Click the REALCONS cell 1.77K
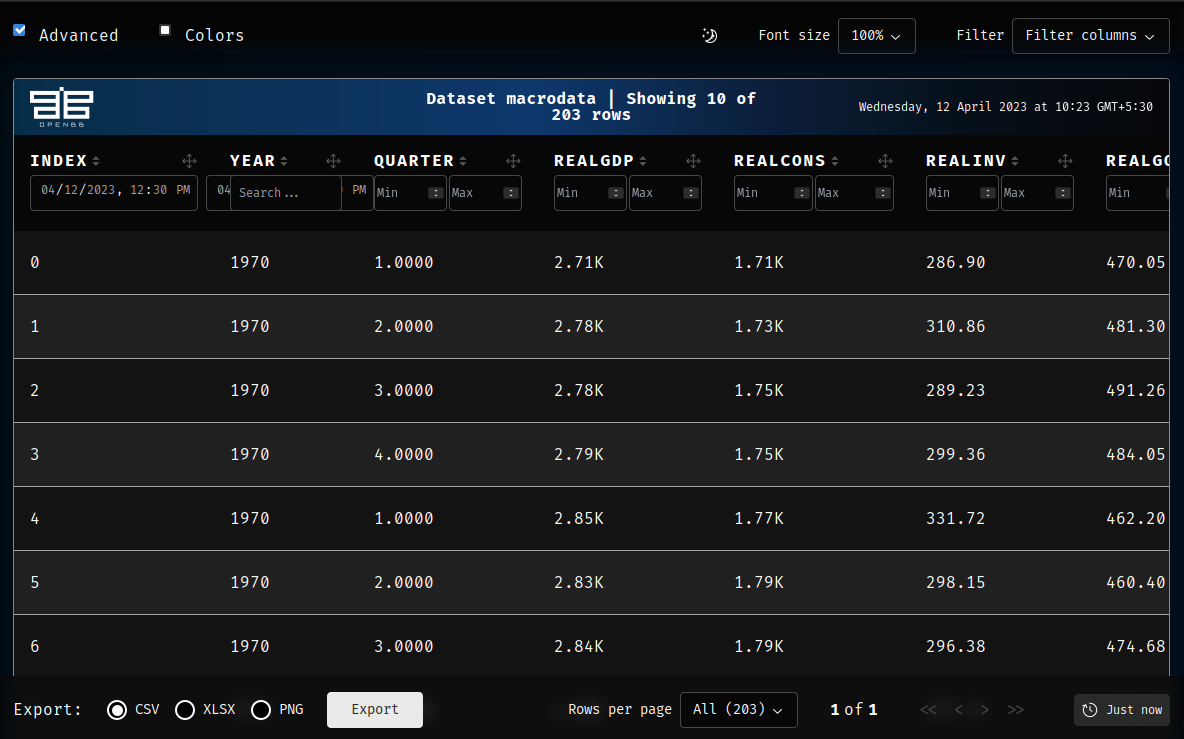 pyautogui.click(x=759, y=519)
